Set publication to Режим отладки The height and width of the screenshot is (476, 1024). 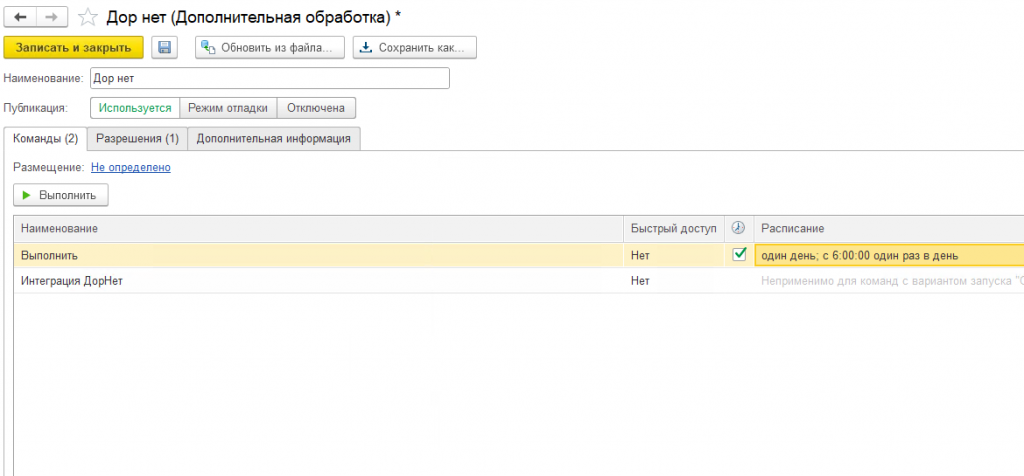(x=228, y=108)
